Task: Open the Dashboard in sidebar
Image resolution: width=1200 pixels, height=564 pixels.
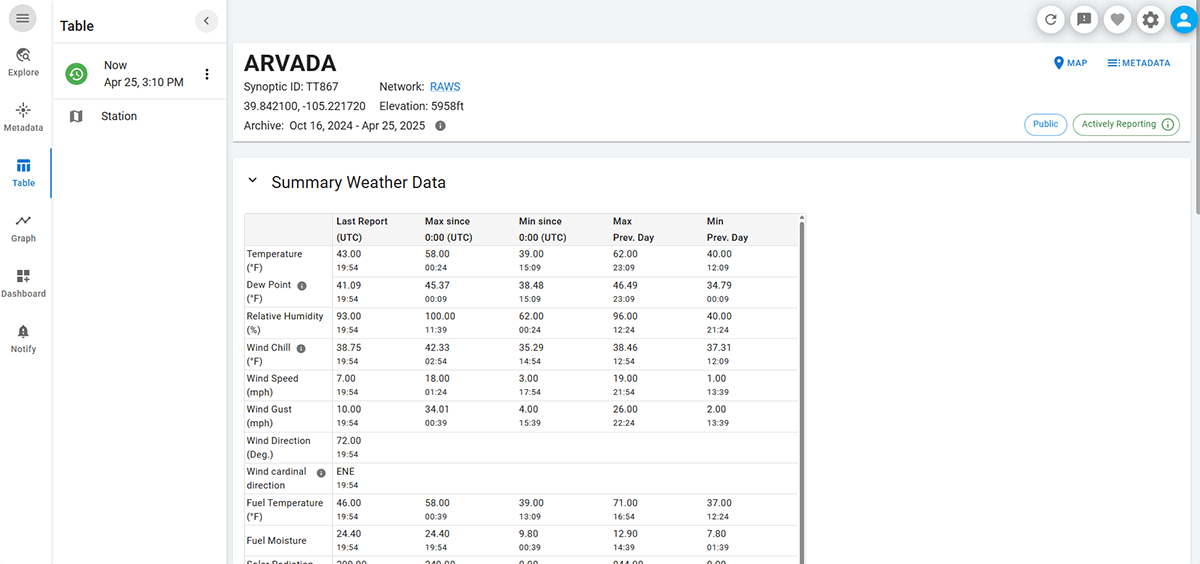Action: (23, 283)
